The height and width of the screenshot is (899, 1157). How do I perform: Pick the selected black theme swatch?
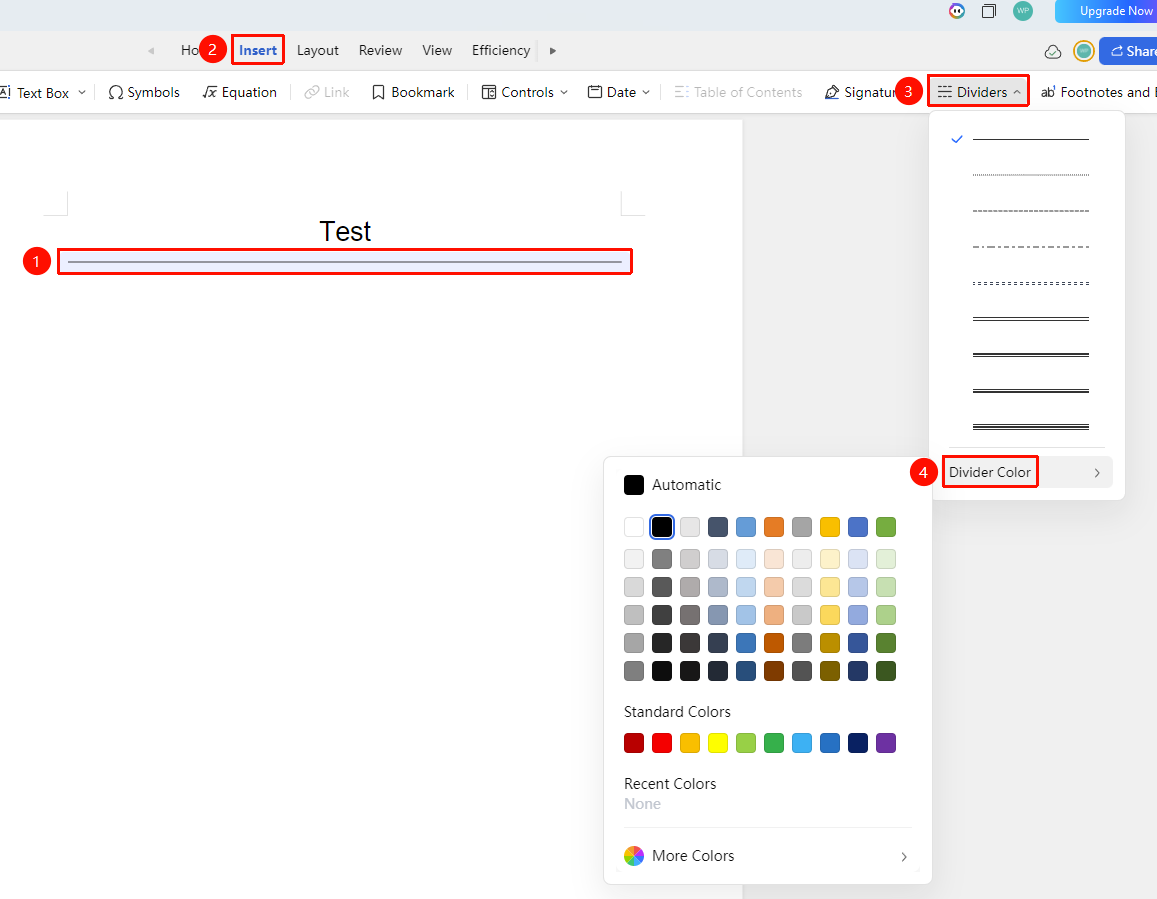coord(662,527)
